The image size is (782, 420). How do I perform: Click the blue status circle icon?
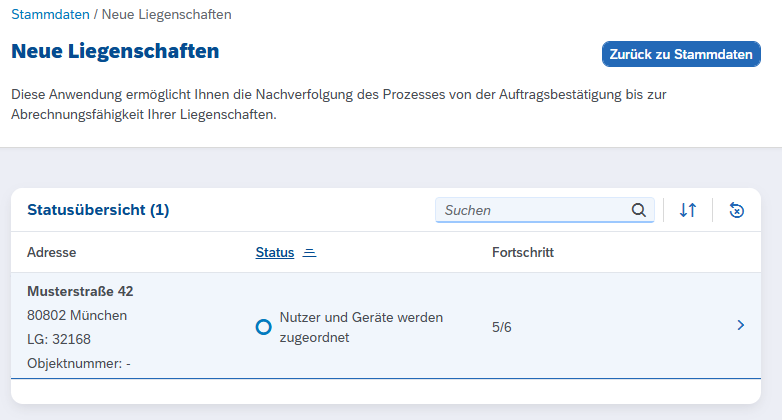pos(264,327)
